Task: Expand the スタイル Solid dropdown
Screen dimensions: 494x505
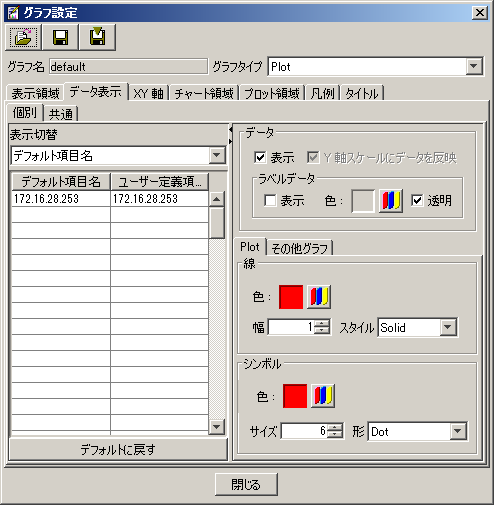Action: coord(448,327)
